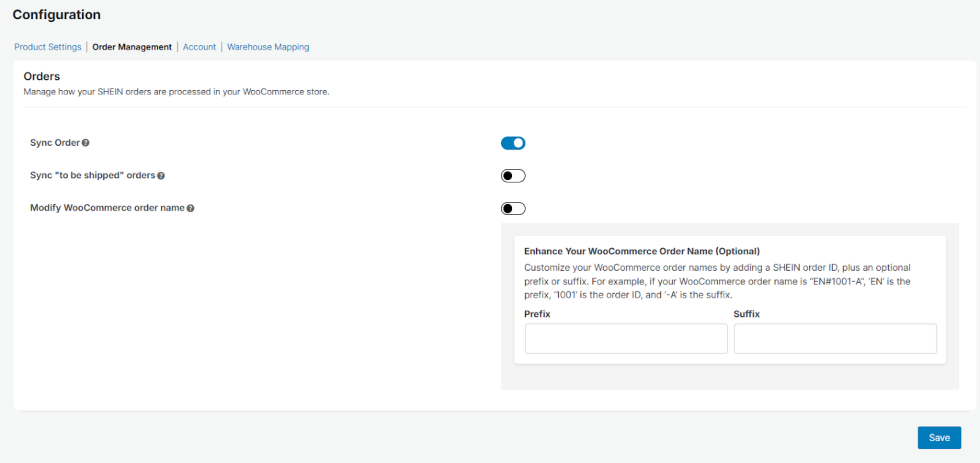Click the Save button

tap(939, 437)
